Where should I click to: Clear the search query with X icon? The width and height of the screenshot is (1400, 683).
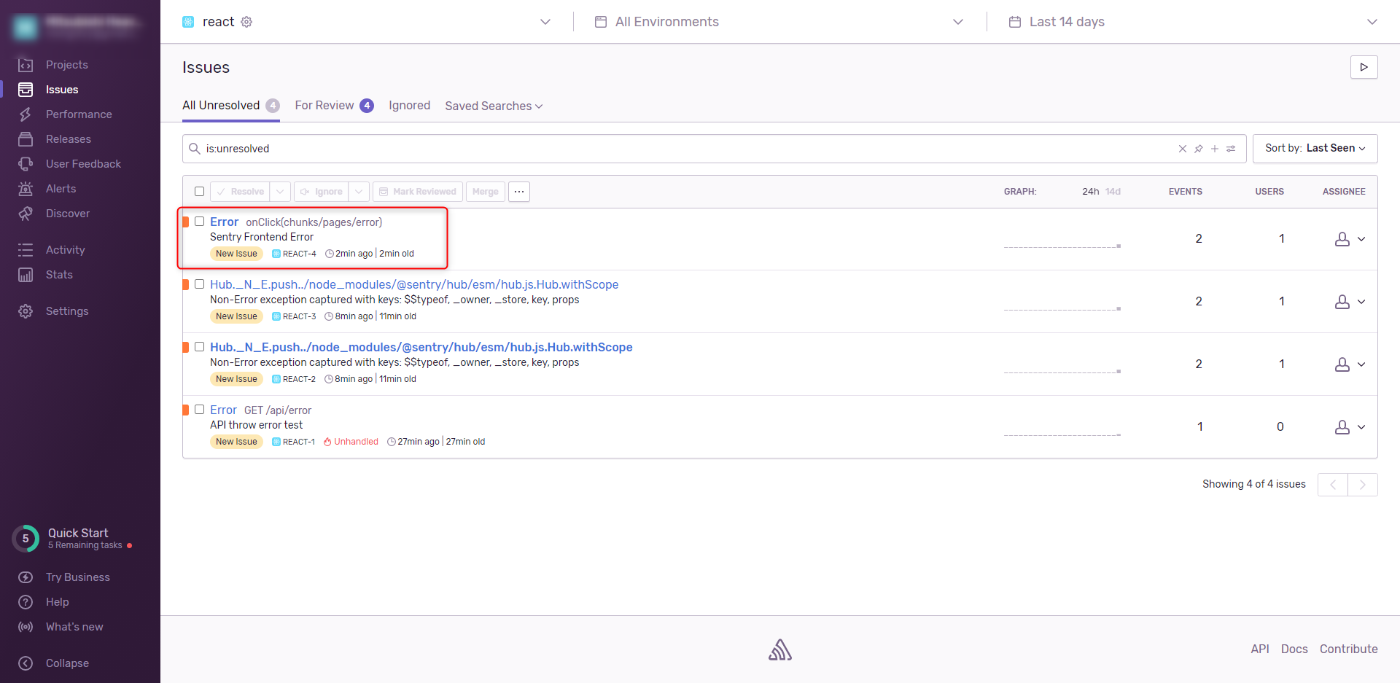coord(1182,148)
